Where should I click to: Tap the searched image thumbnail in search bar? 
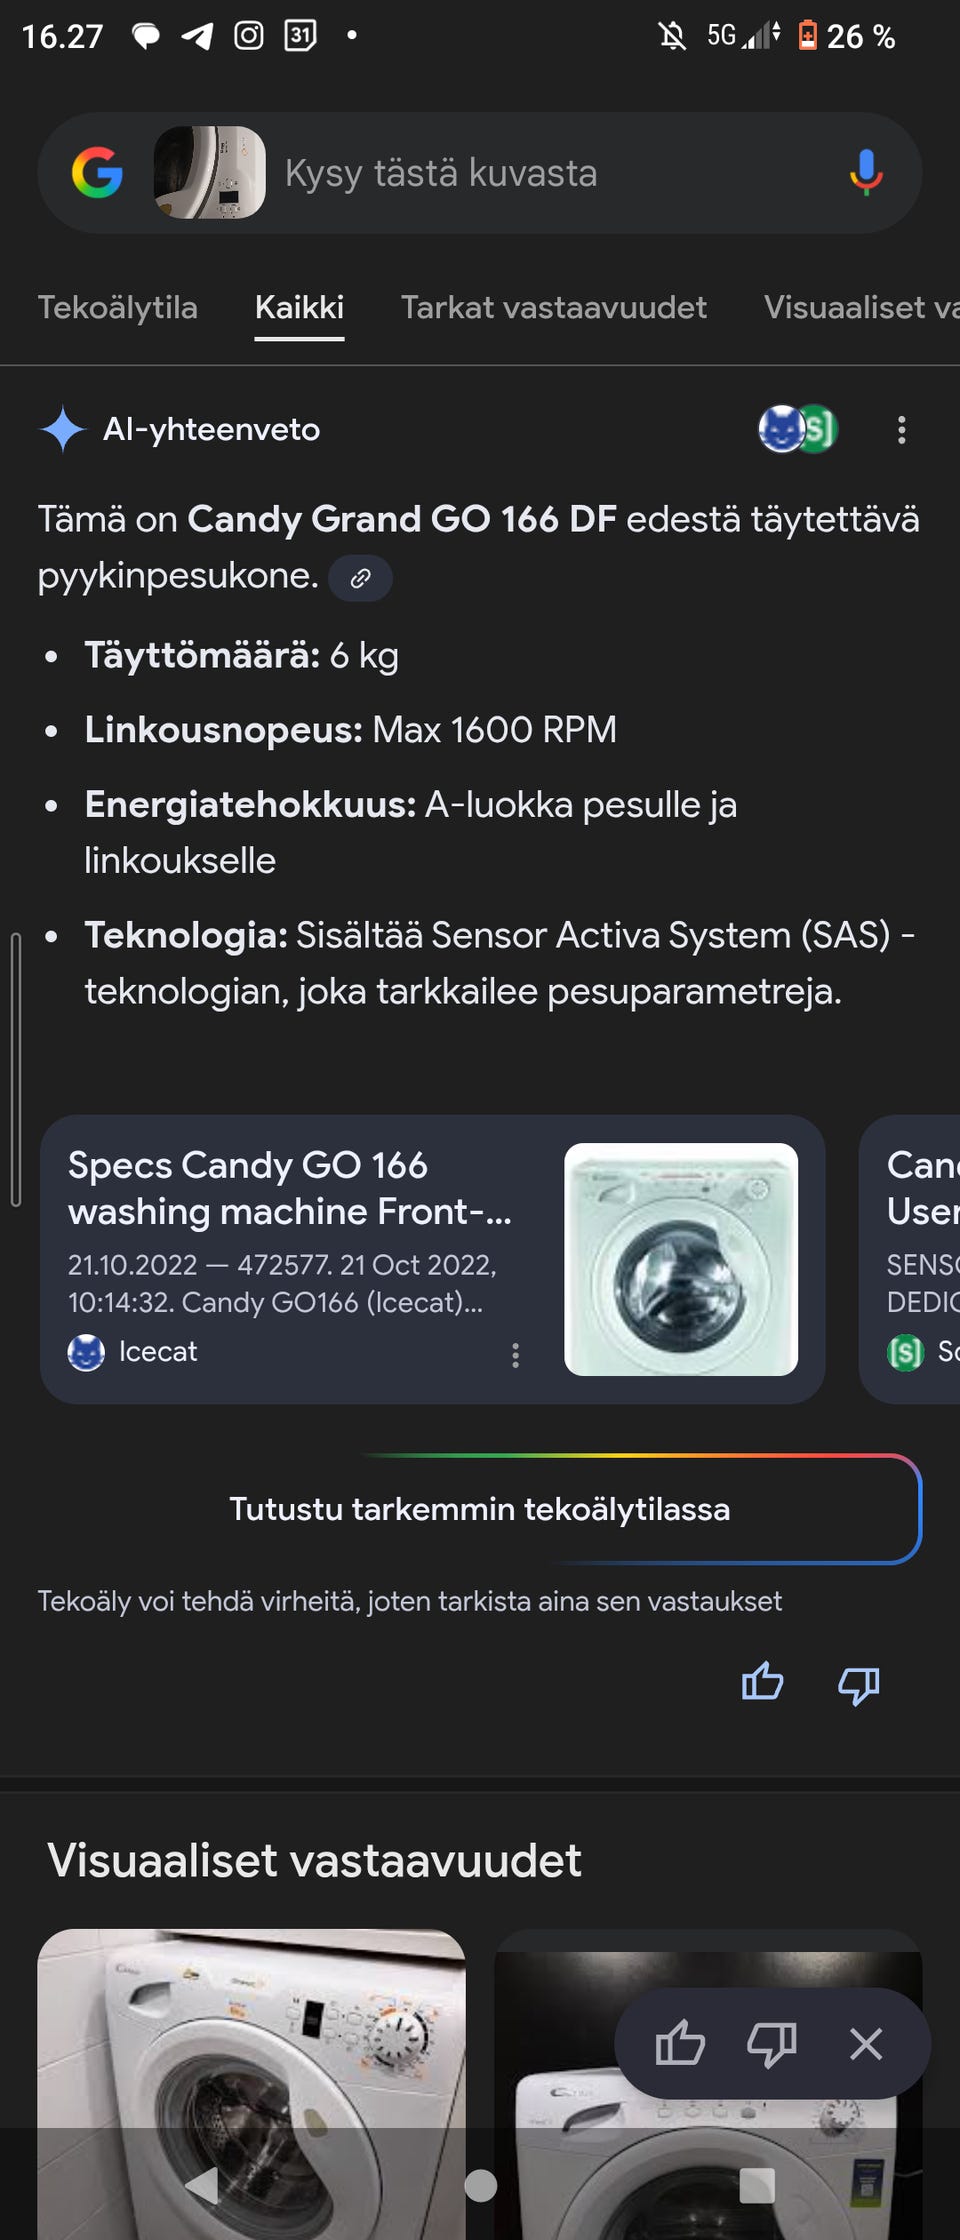(x=210, y=173)
